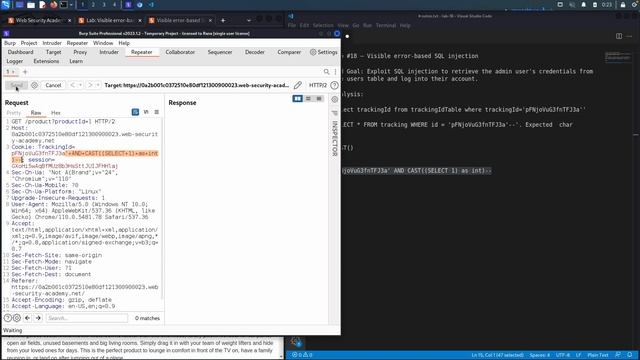Open the File menu in VS Code
This screenshot has width=640, height=360.
(x=291, y=25)
